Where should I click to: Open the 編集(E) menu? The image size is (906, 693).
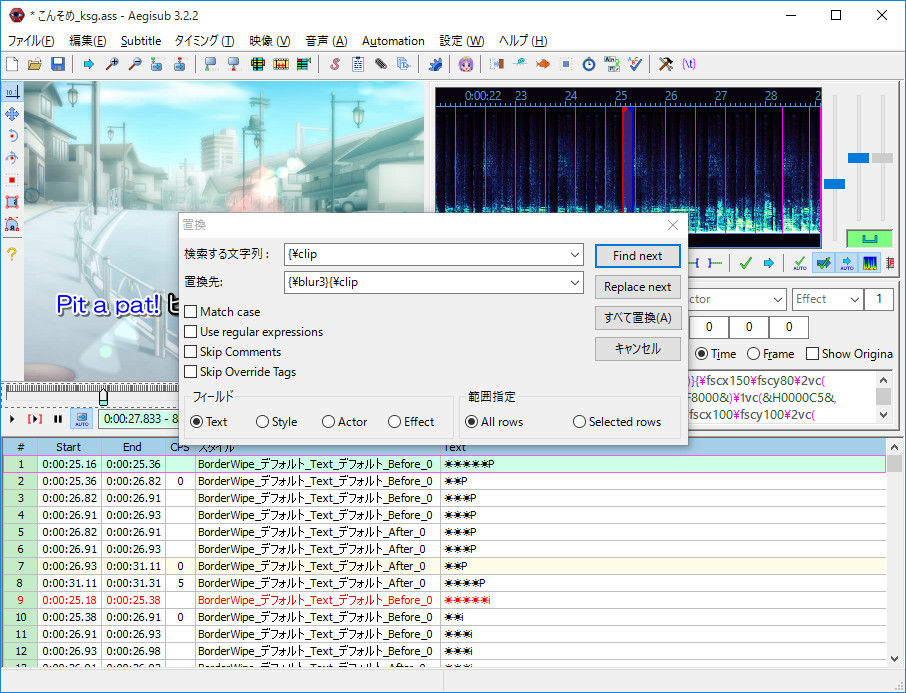coord(88,41)
